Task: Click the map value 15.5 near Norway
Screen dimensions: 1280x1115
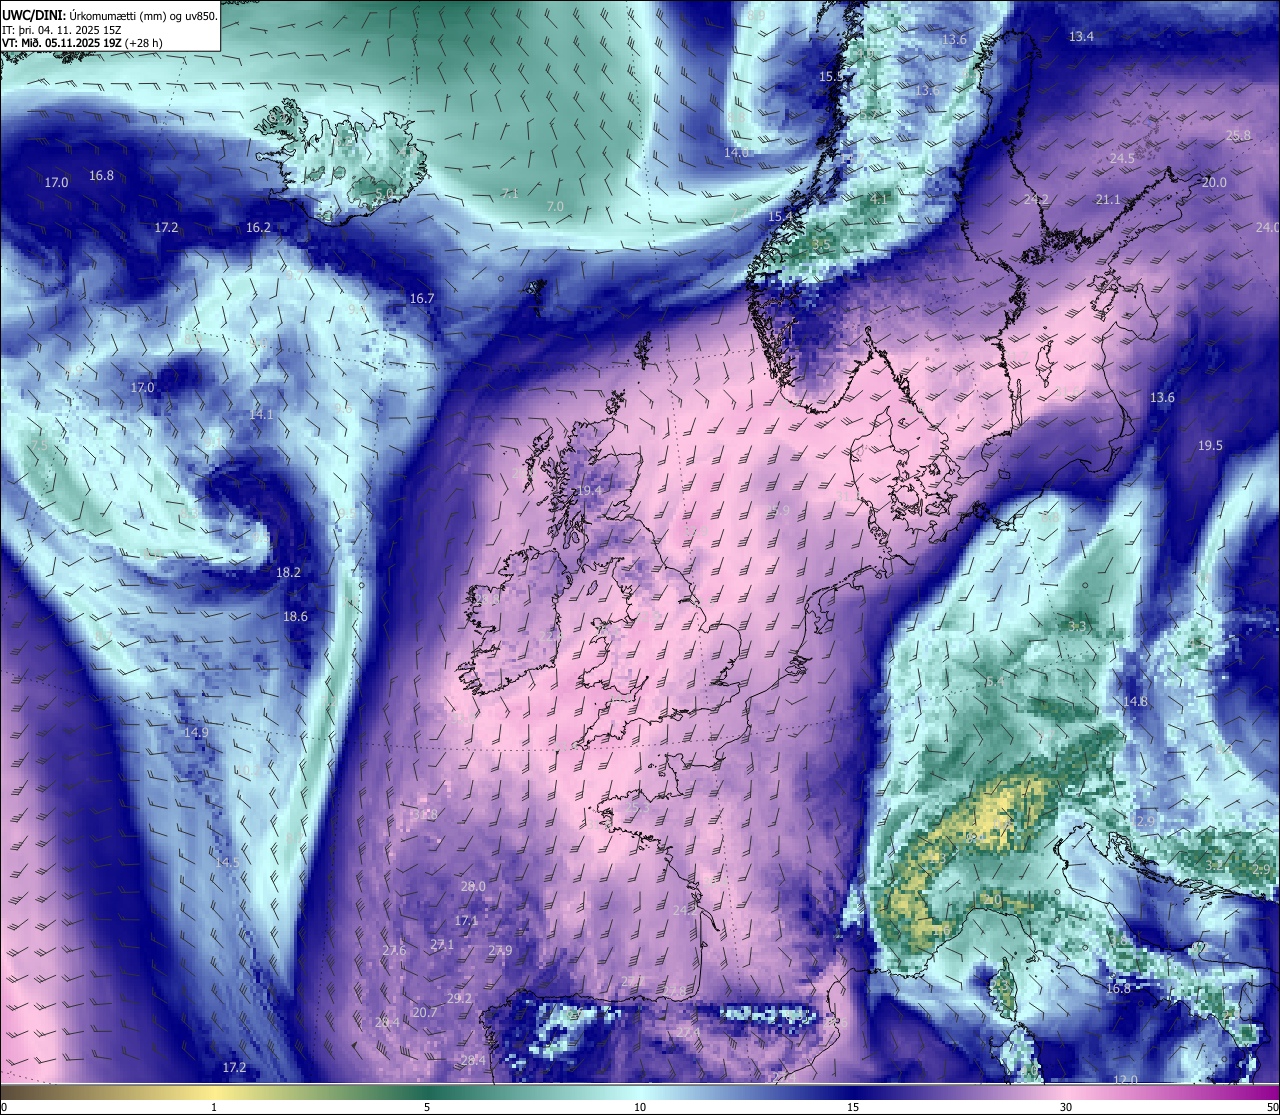Action: click(x=831, y=77)
